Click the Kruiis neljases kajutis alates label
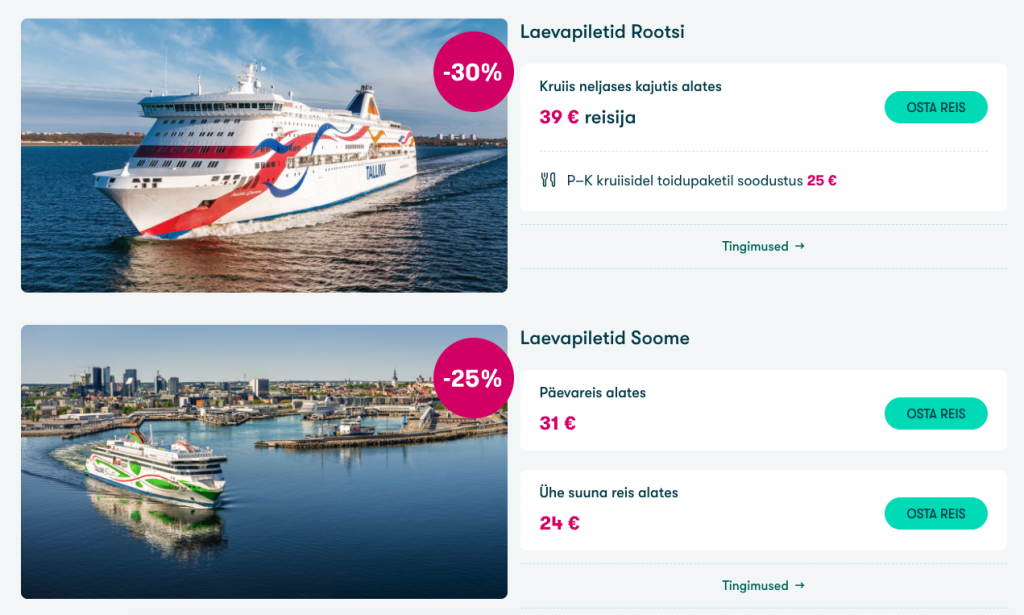 coord(630,86)
